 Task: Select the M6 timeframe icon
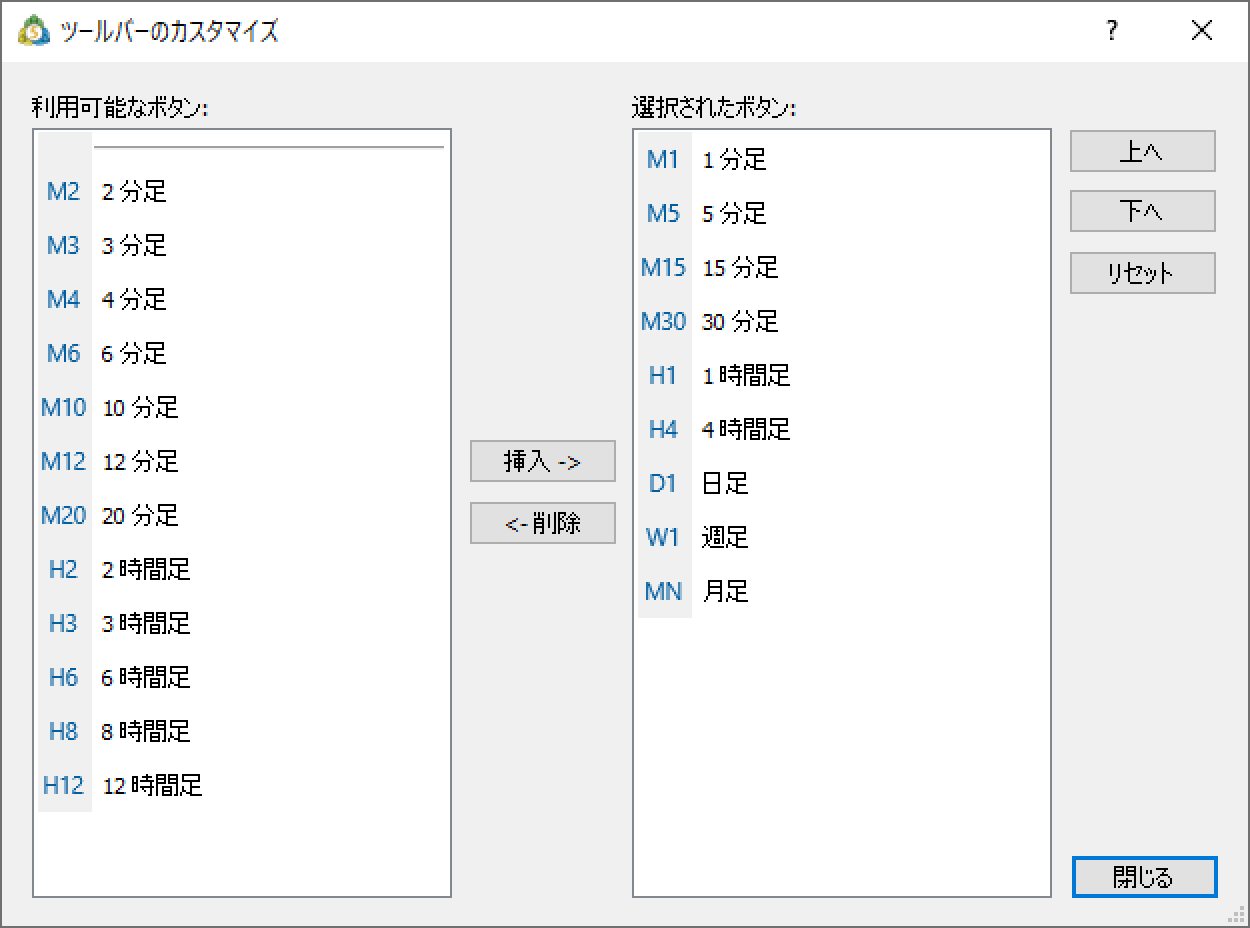click(x=63, y=353)
